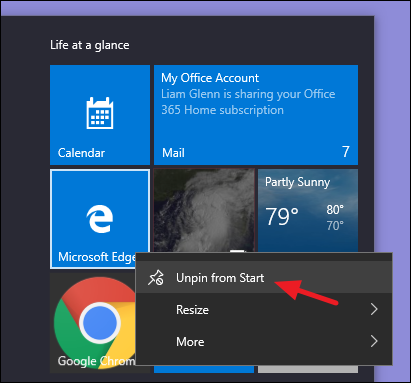Click the Life at a glance group heading

[90, 45]
